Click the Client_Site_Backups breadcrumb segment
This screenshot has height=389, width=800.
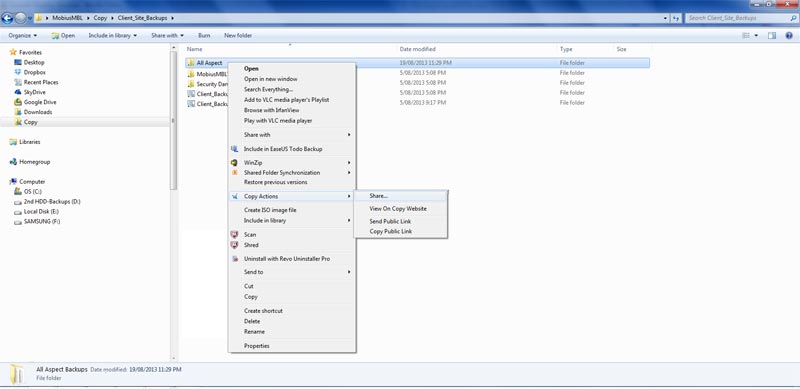point(142,18)
